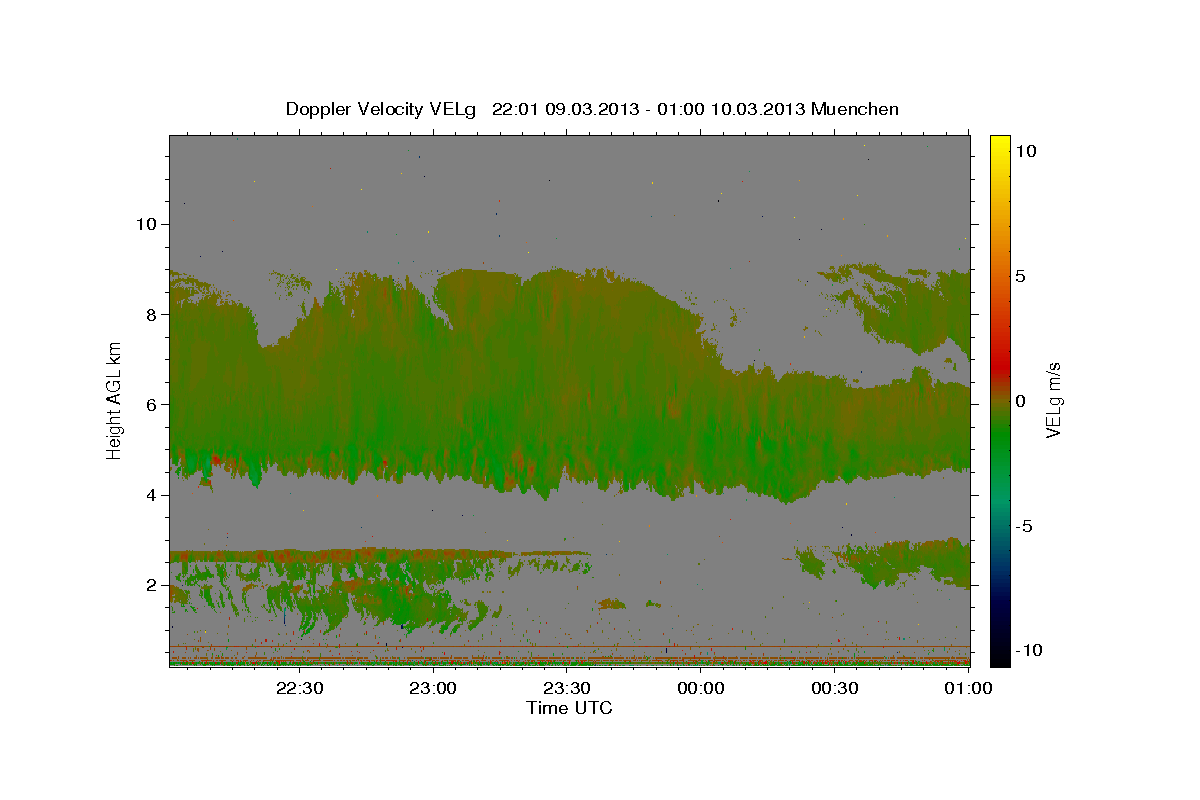Click the '00:00' time tick label
1200x800 pixels.
click(x=701, y=689)
